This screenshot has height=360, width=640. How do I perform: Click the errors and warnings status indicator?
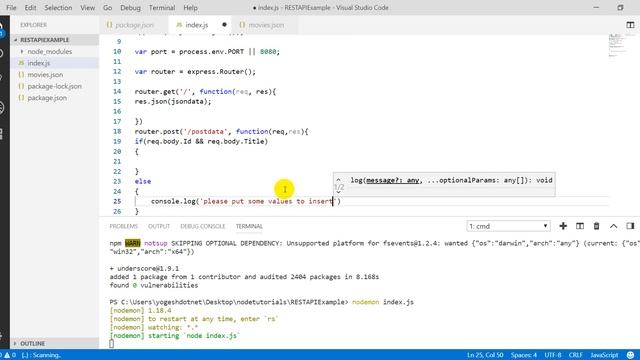point(8,355)
